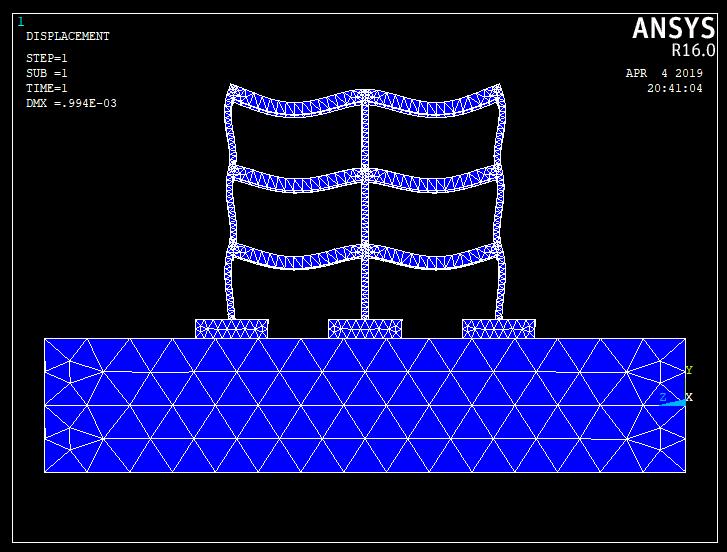Image resolution: width=727 pixels, height=552 pixels.
Task: Click the SUB =1 label
Action: click(46, 73)
